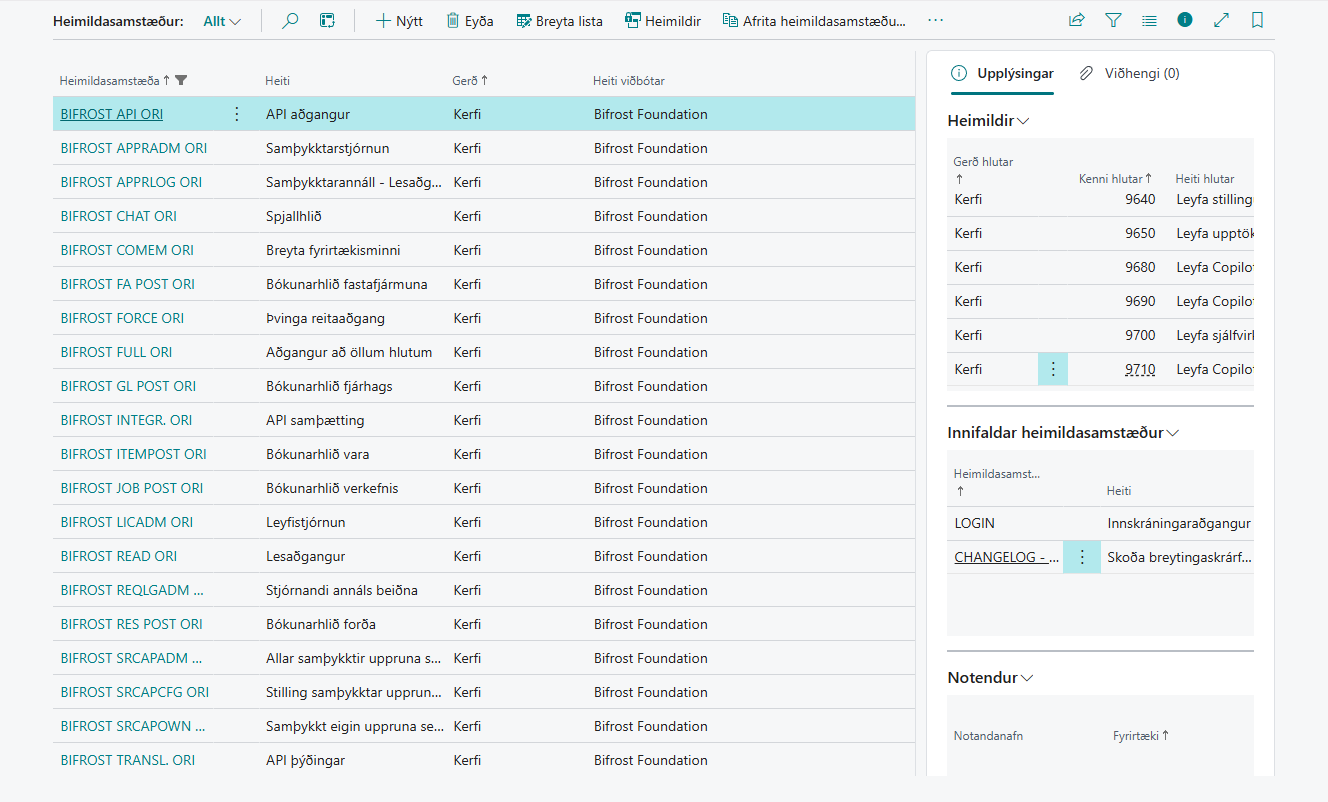Open BIFROST TRANSL. ORI link
Image resolution: width=1328 pixels, height=802 pixels.
(x=127, y=760)
